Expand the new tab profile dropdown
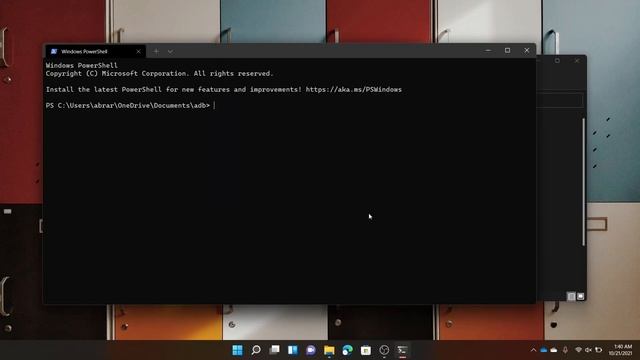The image size is (640, 360). point(170,51)
